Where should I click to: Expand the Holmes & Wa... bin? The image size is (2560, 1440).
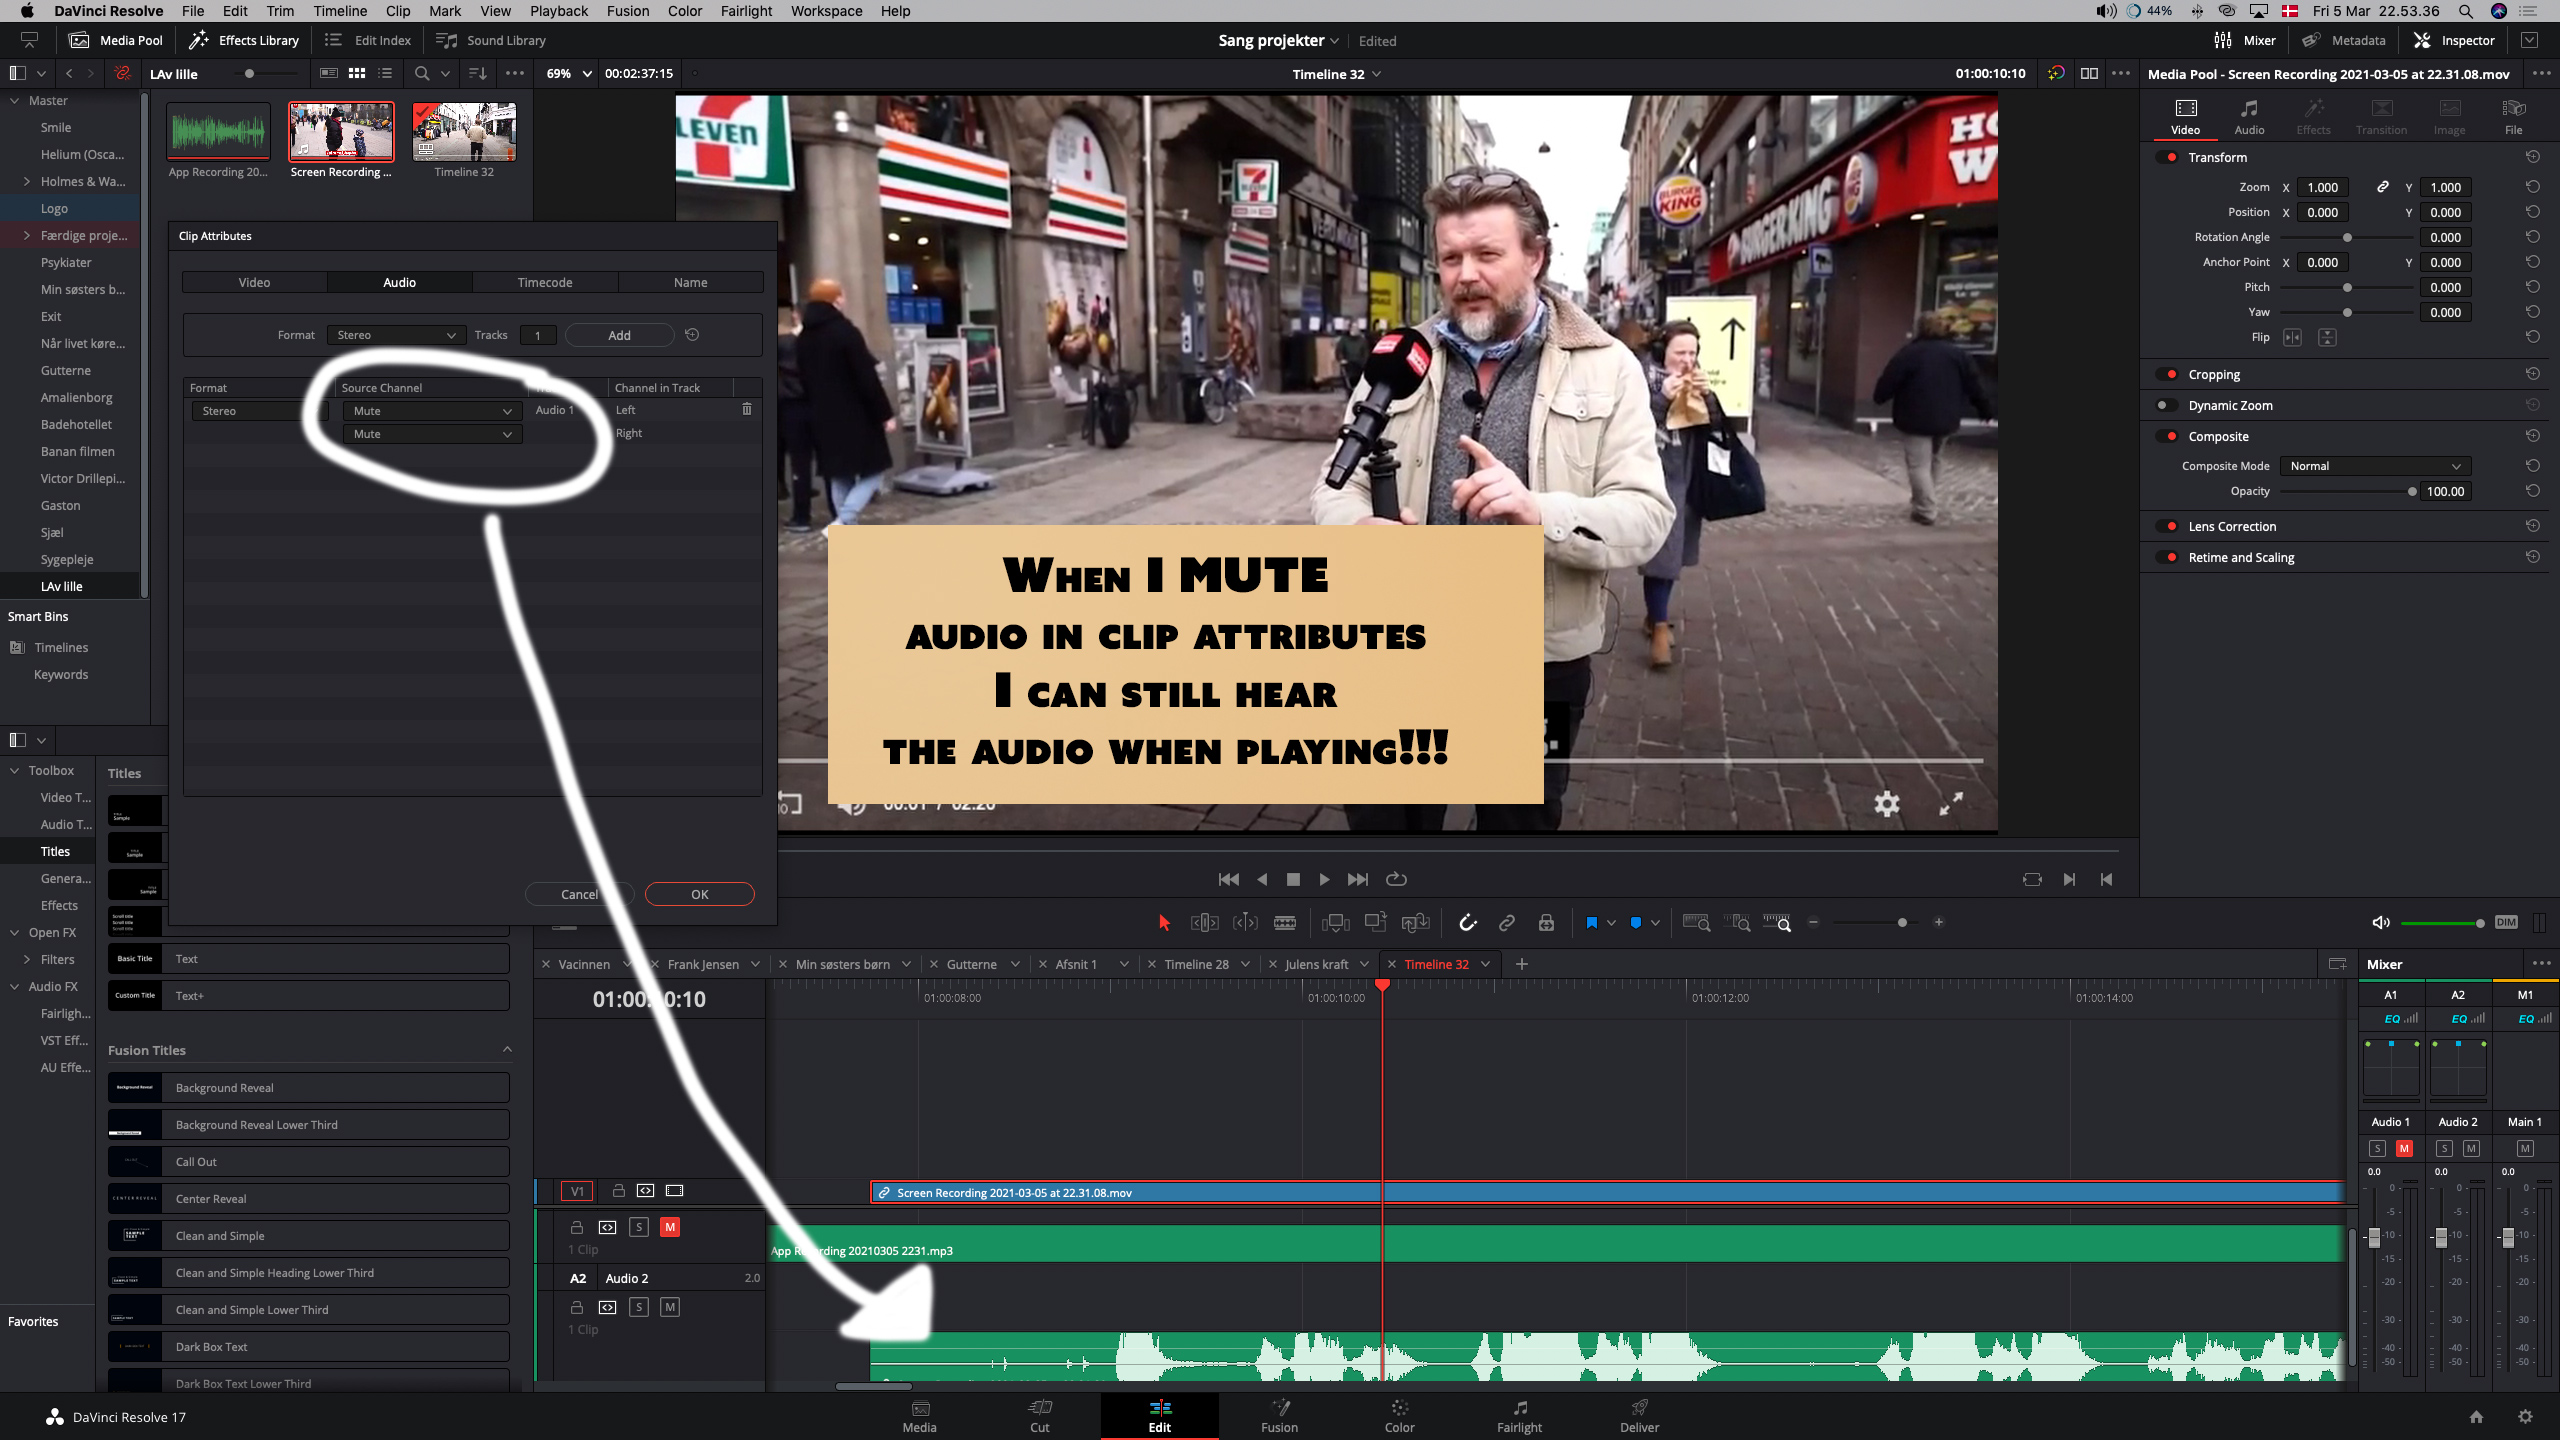pyautogui.click(x=27, y=182)
